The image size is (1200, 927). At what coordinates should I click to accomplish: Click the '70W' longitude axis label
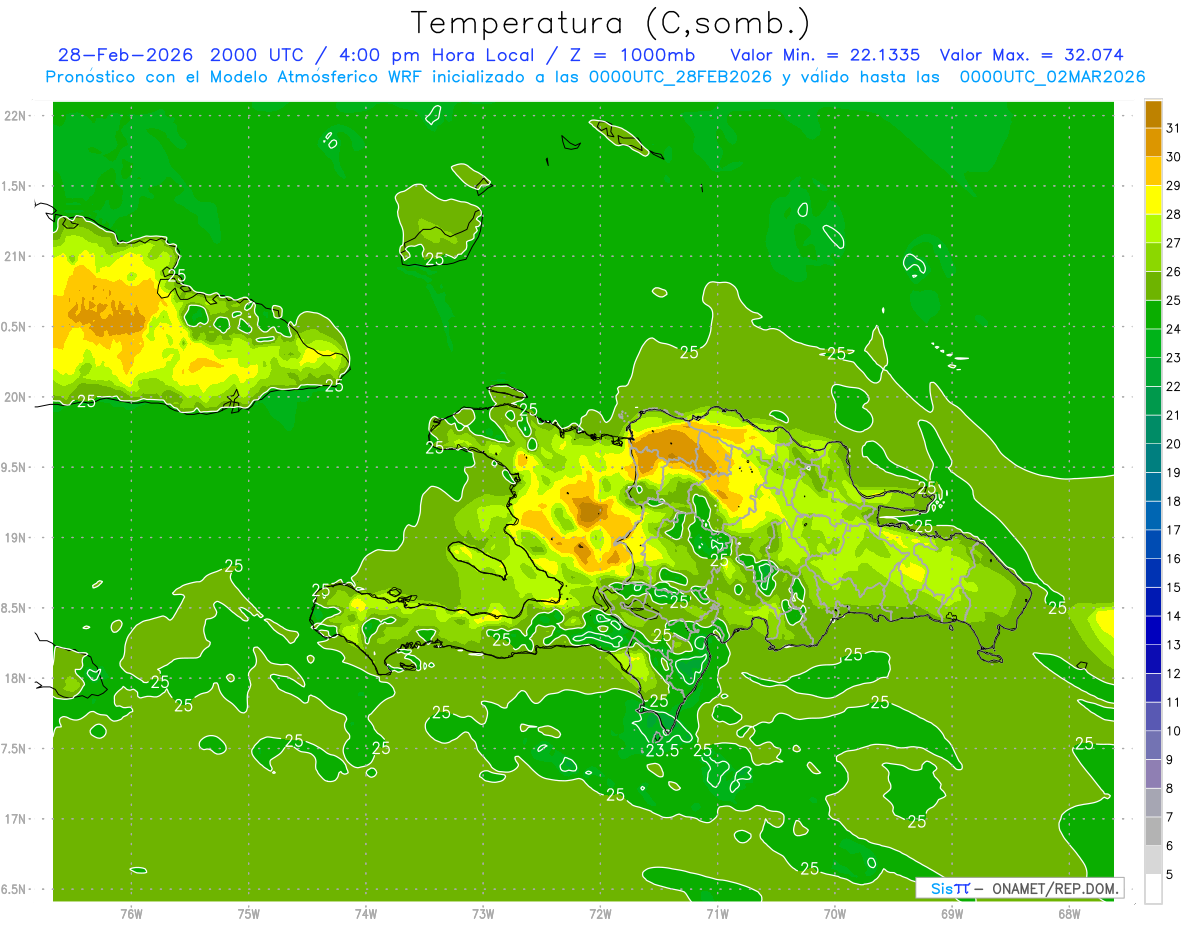point(835,913)
